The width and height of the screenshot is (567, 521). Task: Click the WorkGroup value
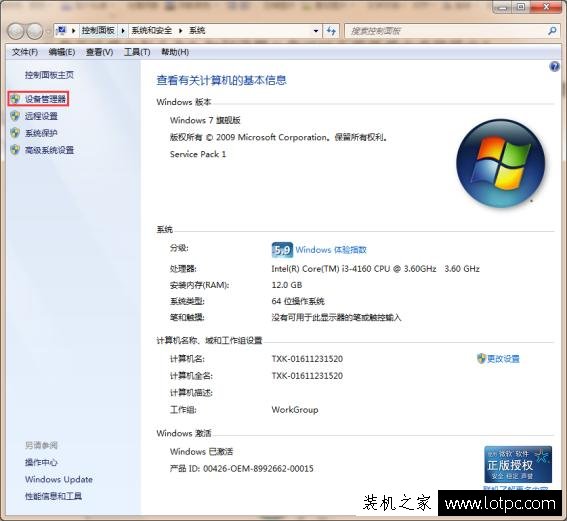pyautogui.click(x=295, y=410)
